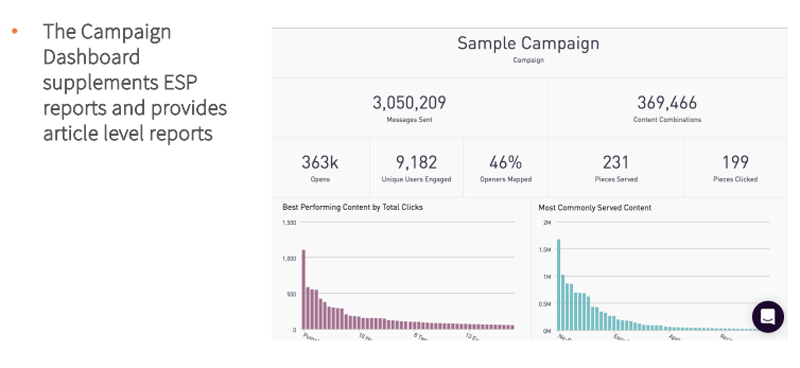The image size is (800, 368).
Task: Click the Sample Campaign title
Action: pyautogui.click(x=528, y=43)
